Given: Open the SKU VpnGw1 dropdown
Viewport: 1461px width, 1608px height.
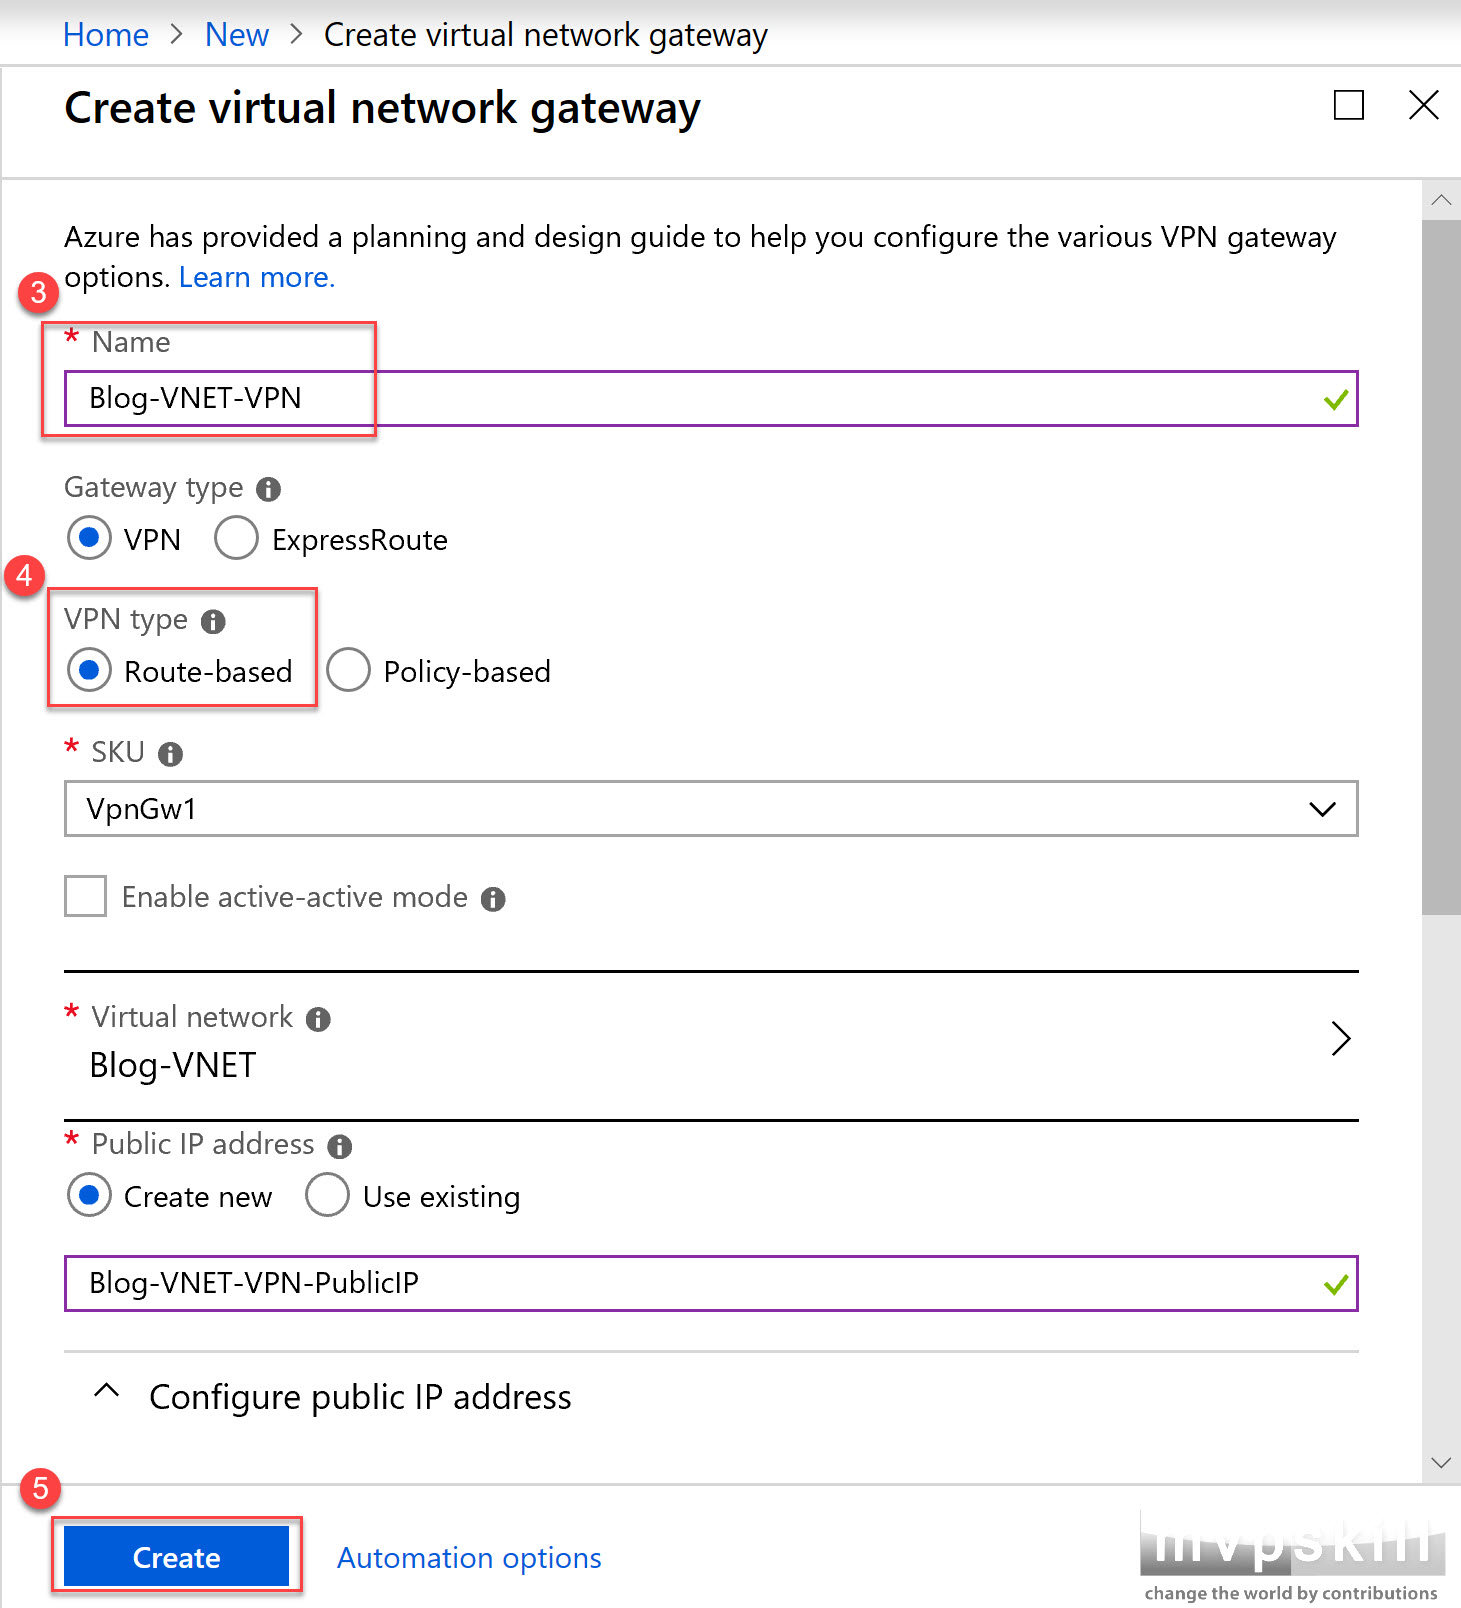Looking at the screenshot, I should point(711,809).
